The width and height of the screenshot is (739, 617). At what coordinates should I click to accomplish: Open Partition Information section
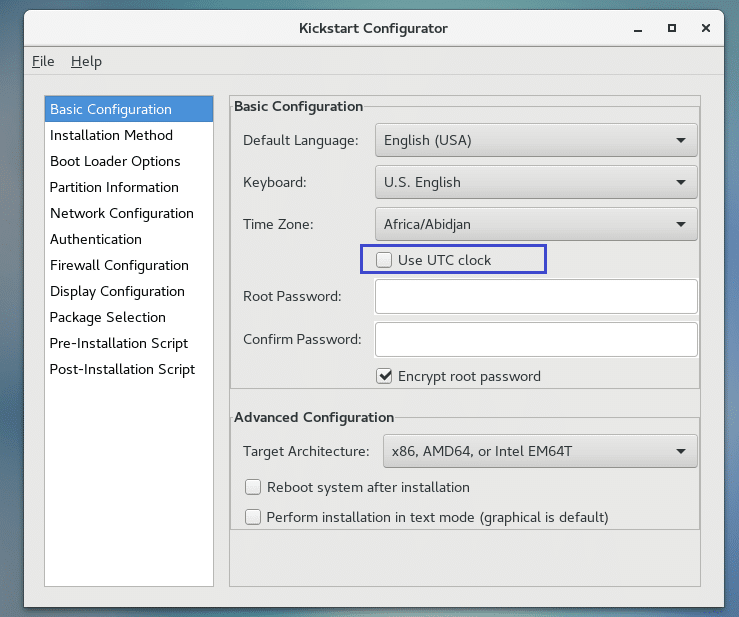[114, 187]
